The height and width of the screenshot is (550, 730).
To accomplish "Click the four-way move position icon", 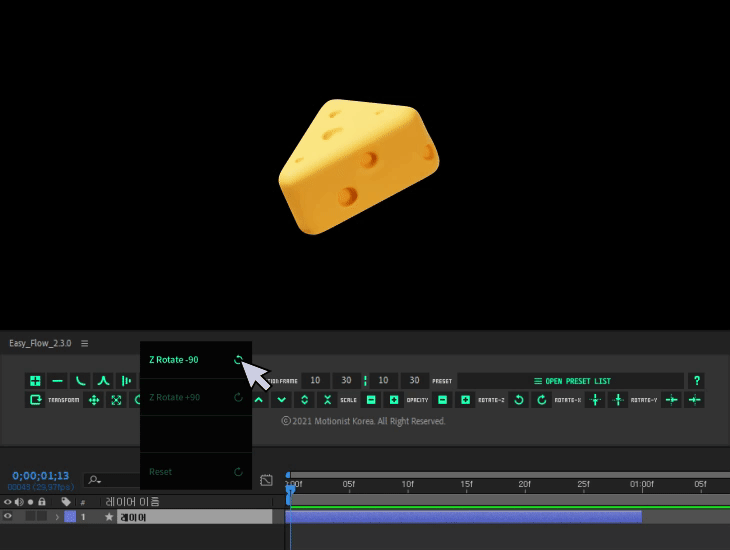I will [x=94, y=400].
